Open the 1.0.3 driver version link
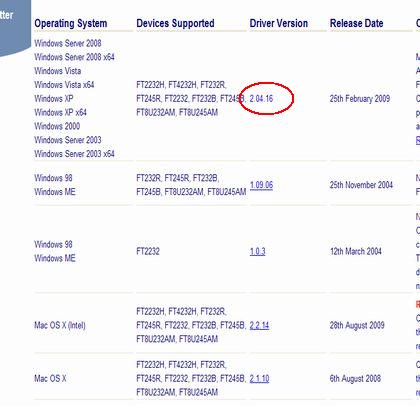420x406 pixels. pos(258,251)
